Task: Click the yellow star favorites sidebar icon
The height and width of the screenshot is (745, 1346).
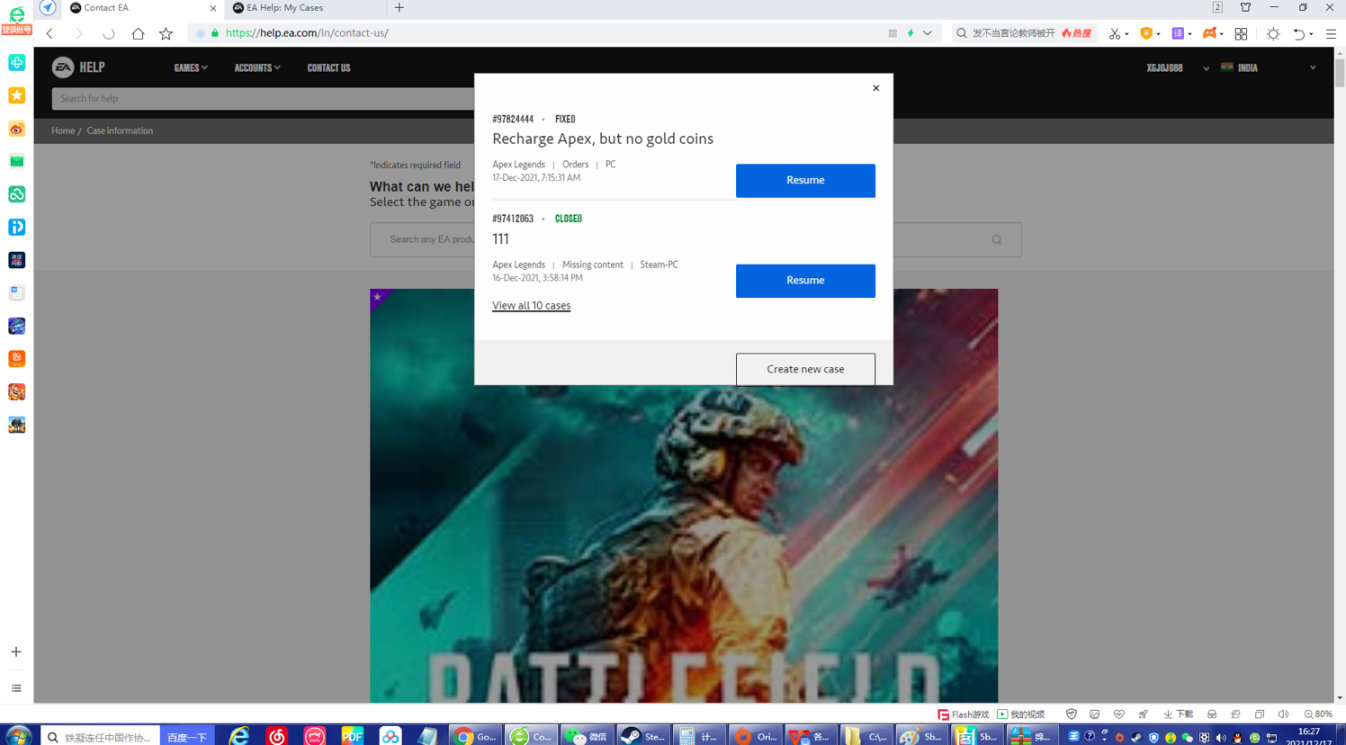Action: tap(17, 95)
